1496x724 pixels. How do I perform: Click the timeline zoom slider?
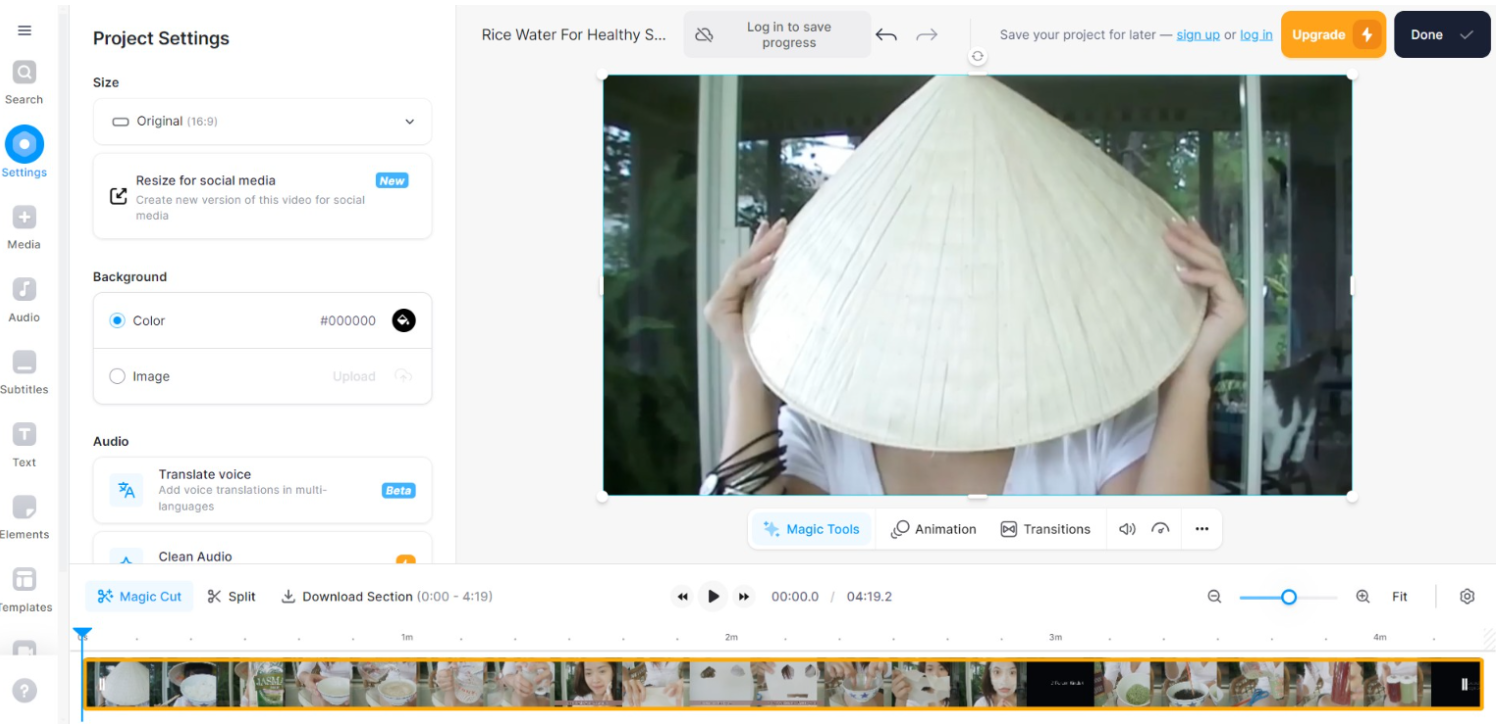coord(1288,597)
